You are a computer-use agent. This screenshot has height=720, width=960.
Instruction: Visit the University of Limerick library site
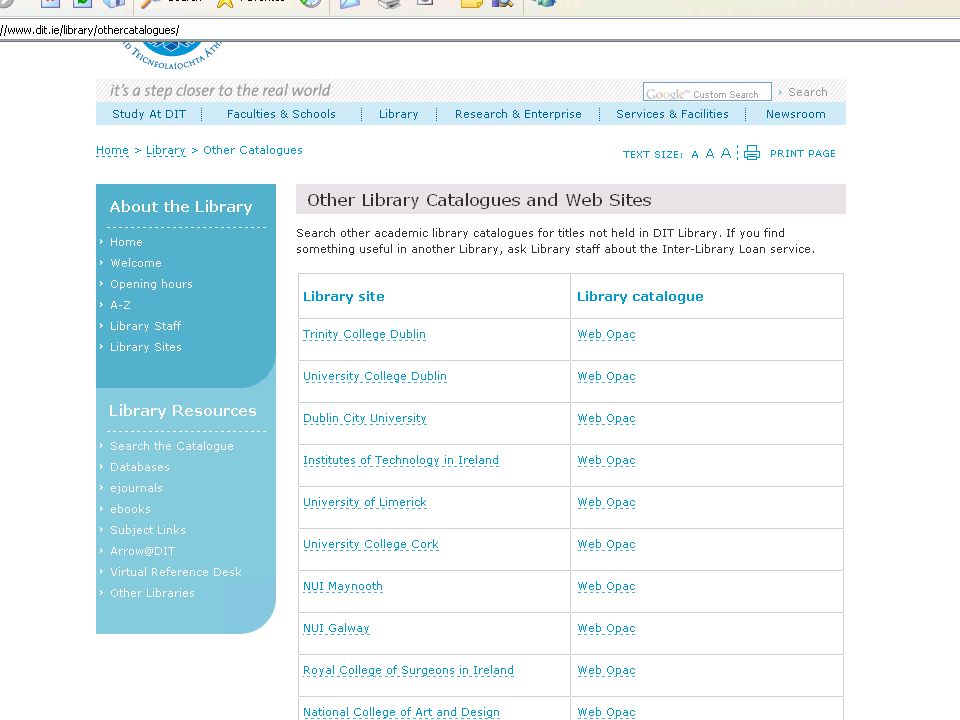[x=364, y=502]
